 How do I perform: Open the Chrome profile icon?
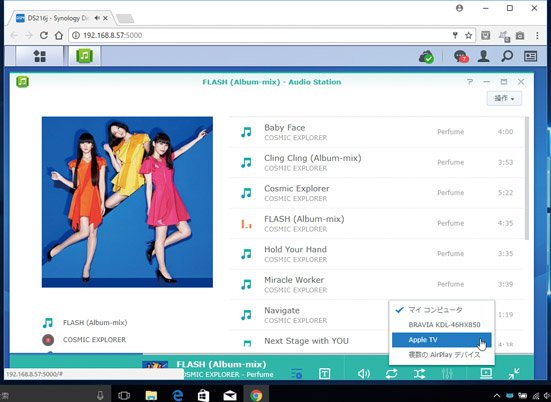click(459, 8)
